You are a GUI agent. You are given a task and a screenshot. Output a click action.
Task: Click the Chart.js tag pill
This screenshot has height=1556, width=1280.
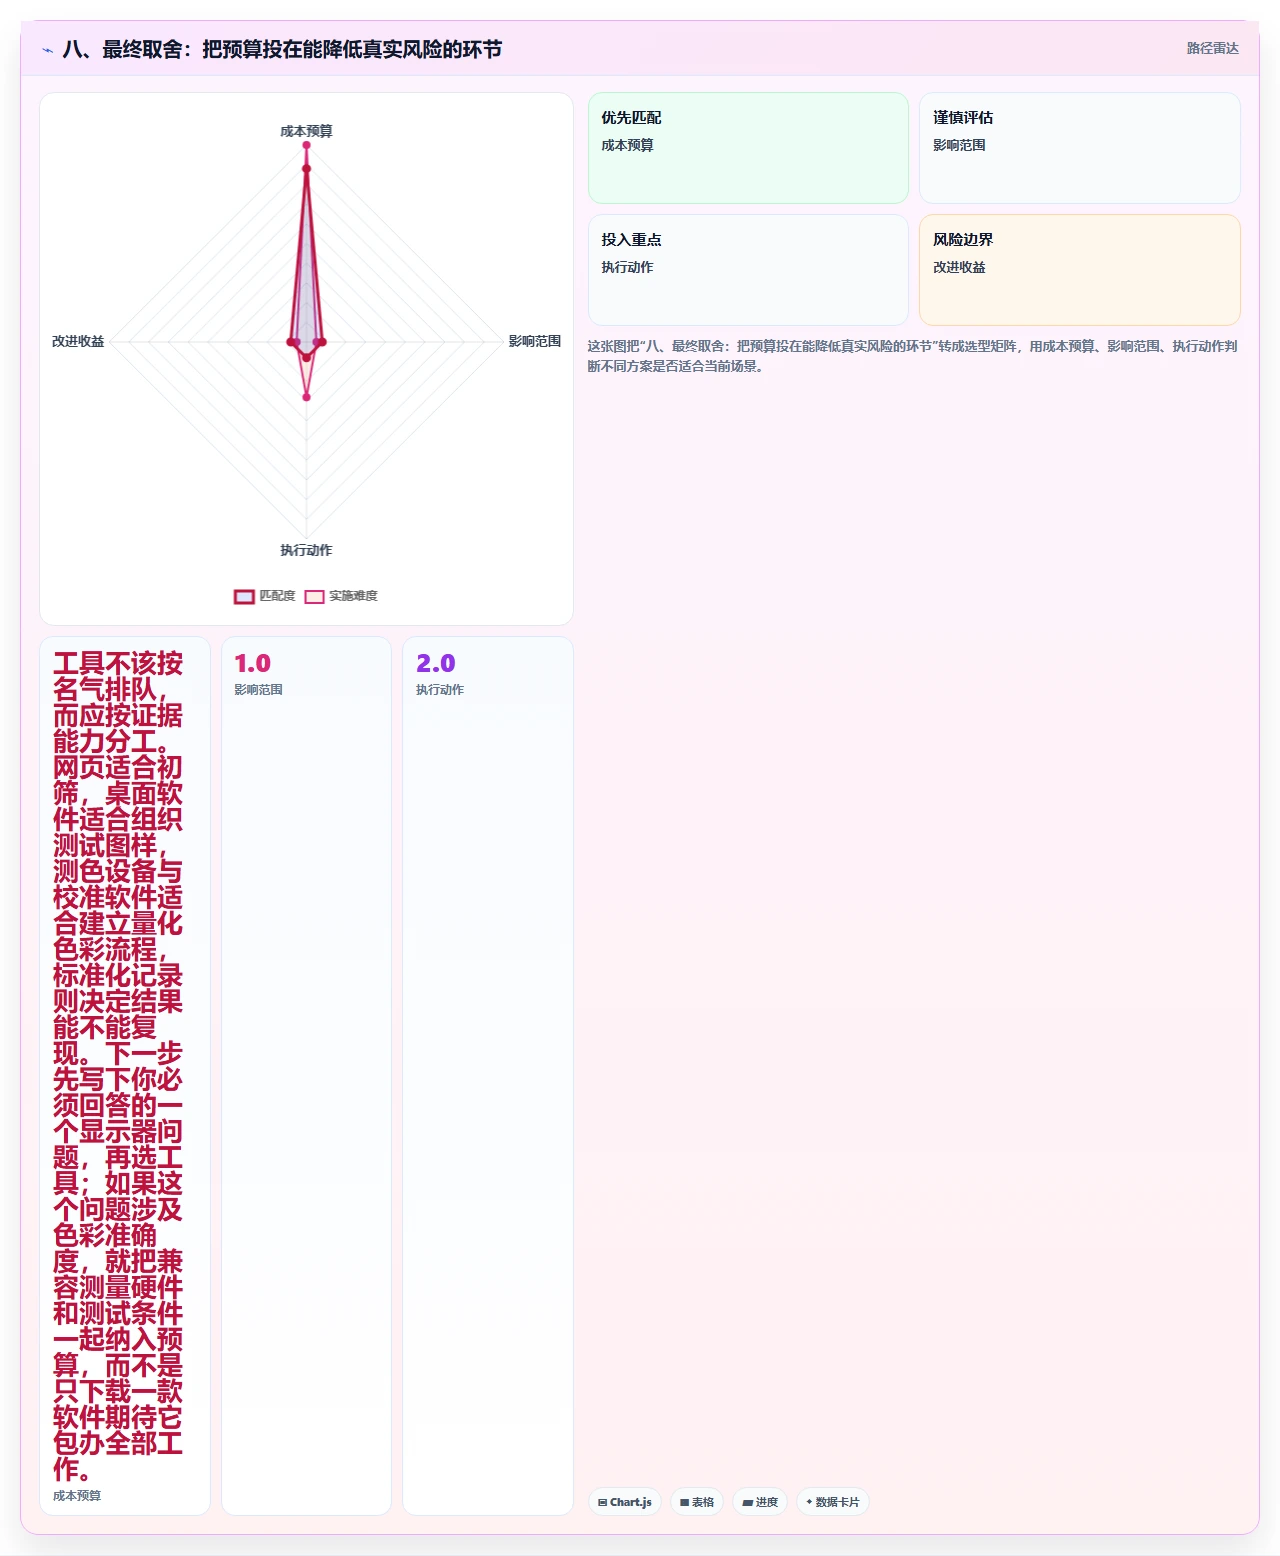pos(625,1502)
